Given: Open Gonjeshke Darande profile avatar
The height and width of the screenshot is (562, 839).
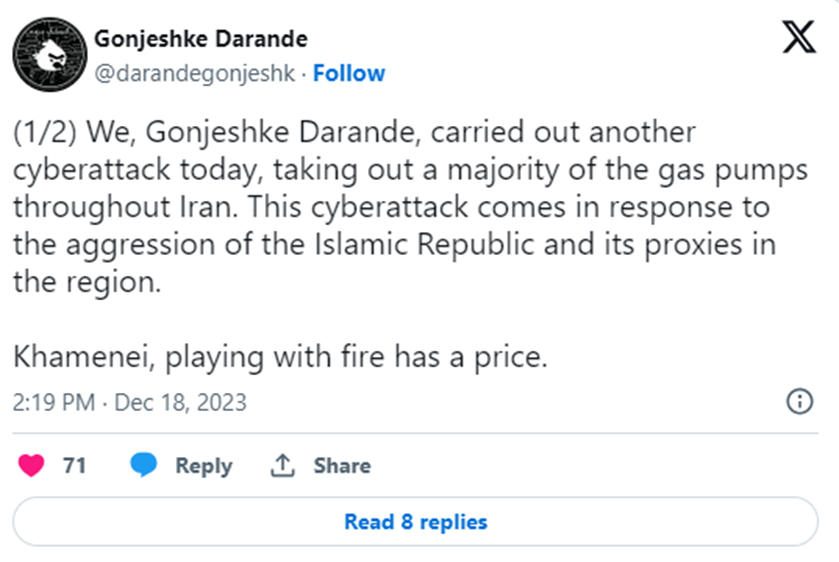Looking at the screenshot, I should pos(46,55).
